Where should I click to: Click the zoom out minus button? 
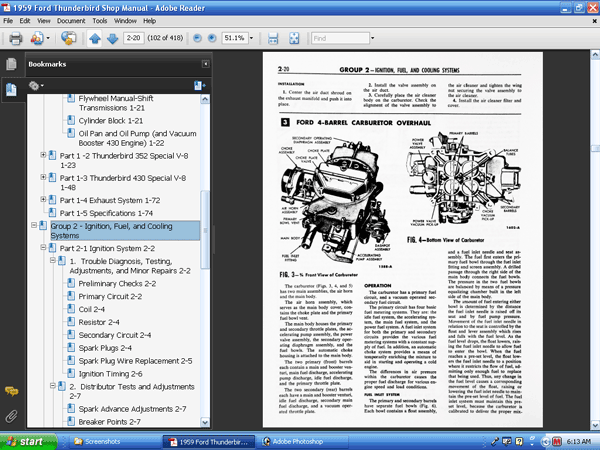197,38
